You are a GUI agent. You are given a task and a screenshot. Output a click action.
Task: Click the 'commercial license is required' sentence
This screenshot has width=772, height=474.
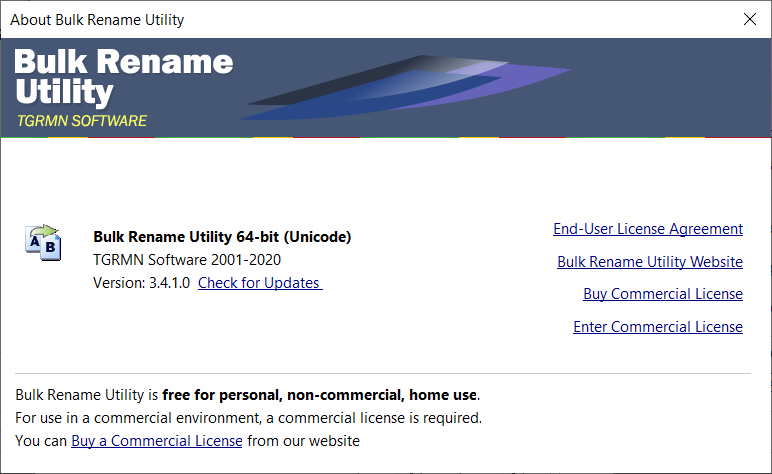248,418
